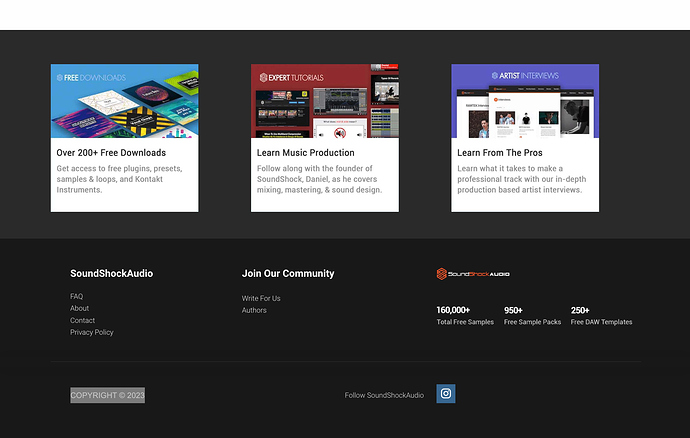Screen dimensions: 690x438
Task: Open the FAQ footer link
Action: 77,297
